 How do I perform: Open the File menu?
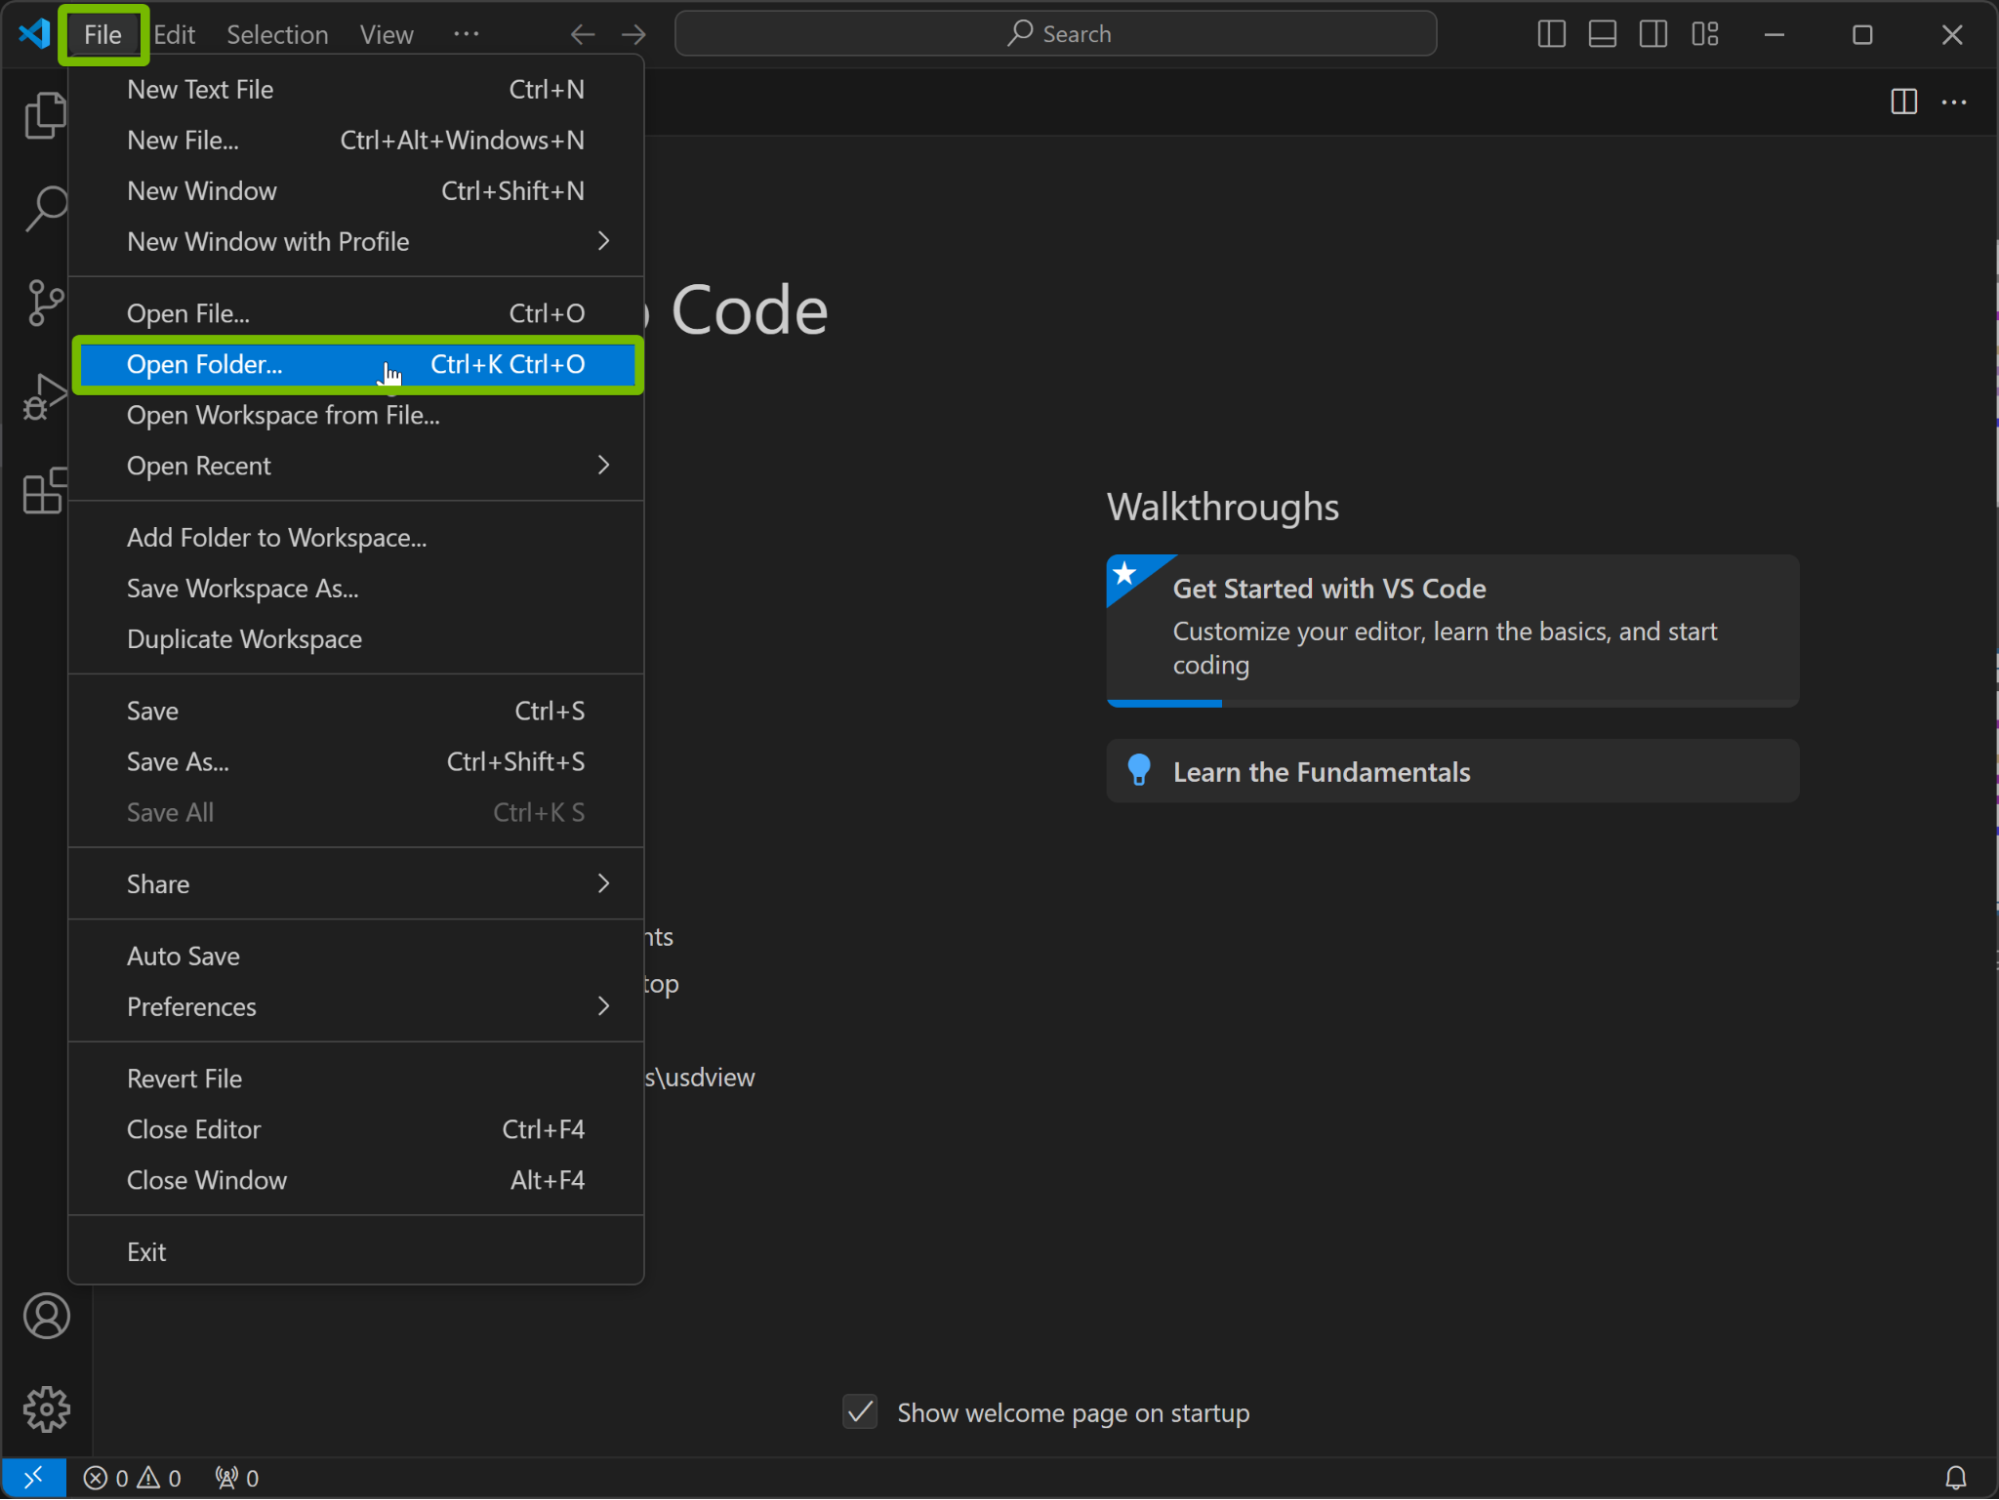[x=103, y=34]
